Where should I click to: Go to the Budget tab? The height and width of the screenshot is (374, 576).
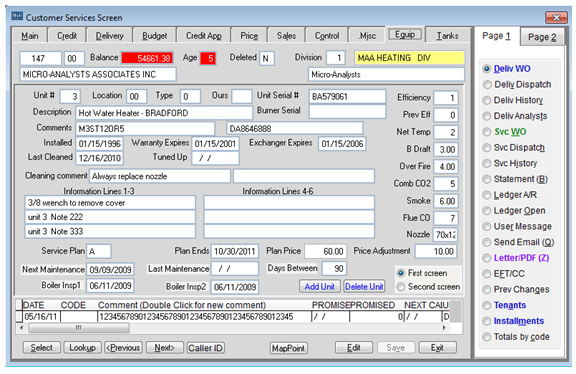tap(155, 36)
